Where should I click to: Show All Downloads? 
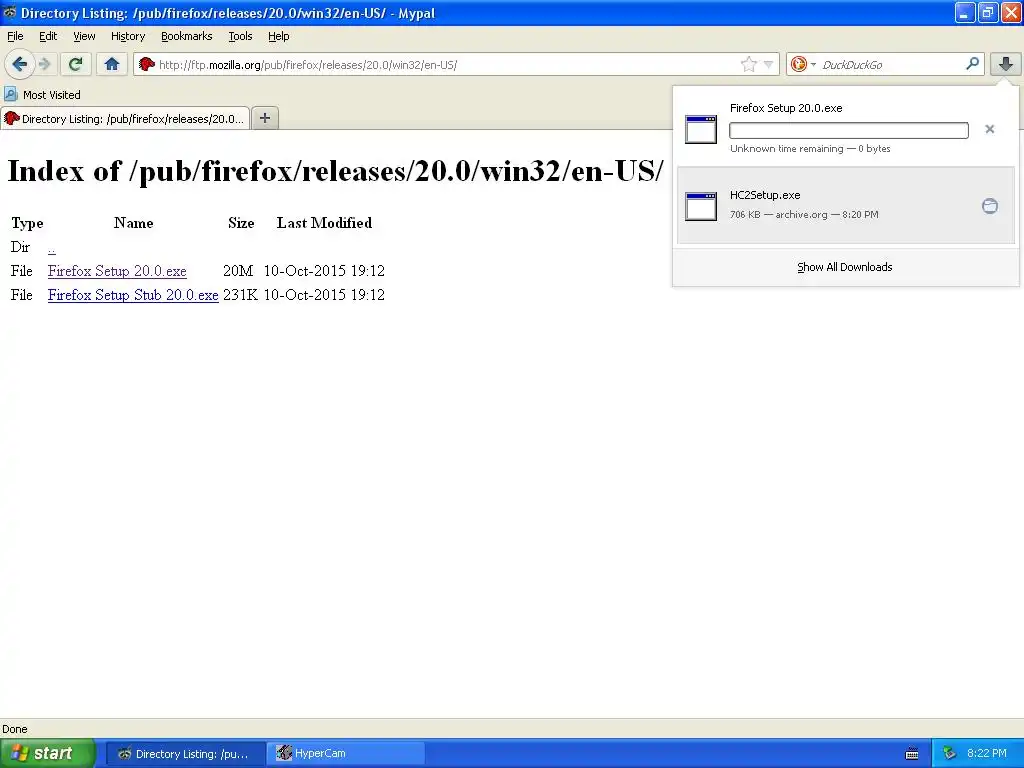pyautogui.click(x=844, y=267)
